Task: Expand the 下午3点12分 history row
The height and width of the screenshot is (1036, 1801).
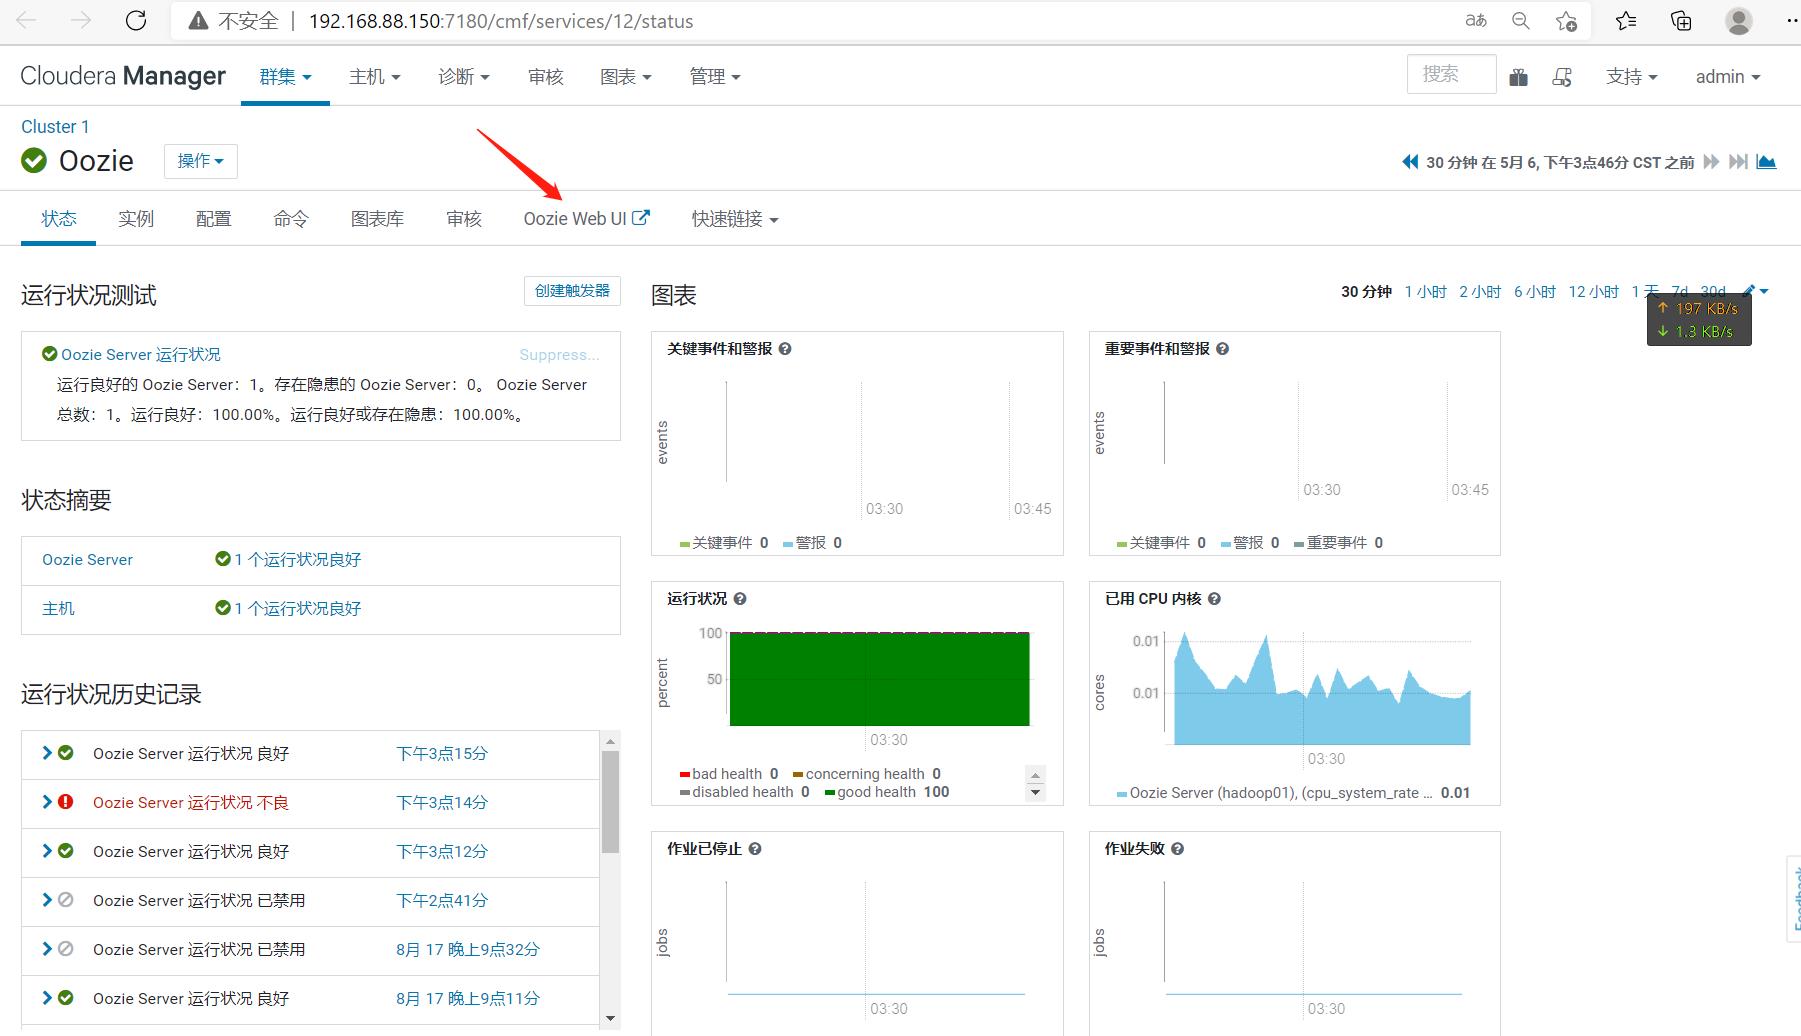Action: [46, 851]
